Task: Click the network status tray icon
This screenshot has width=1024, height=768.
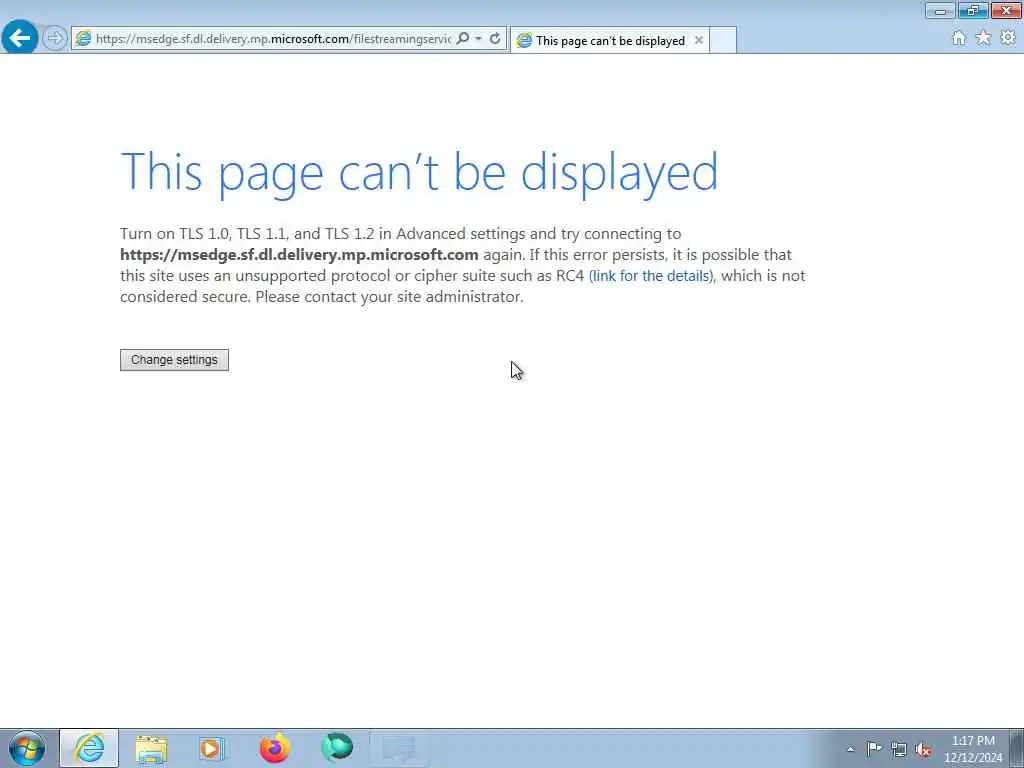Action: 899,749
